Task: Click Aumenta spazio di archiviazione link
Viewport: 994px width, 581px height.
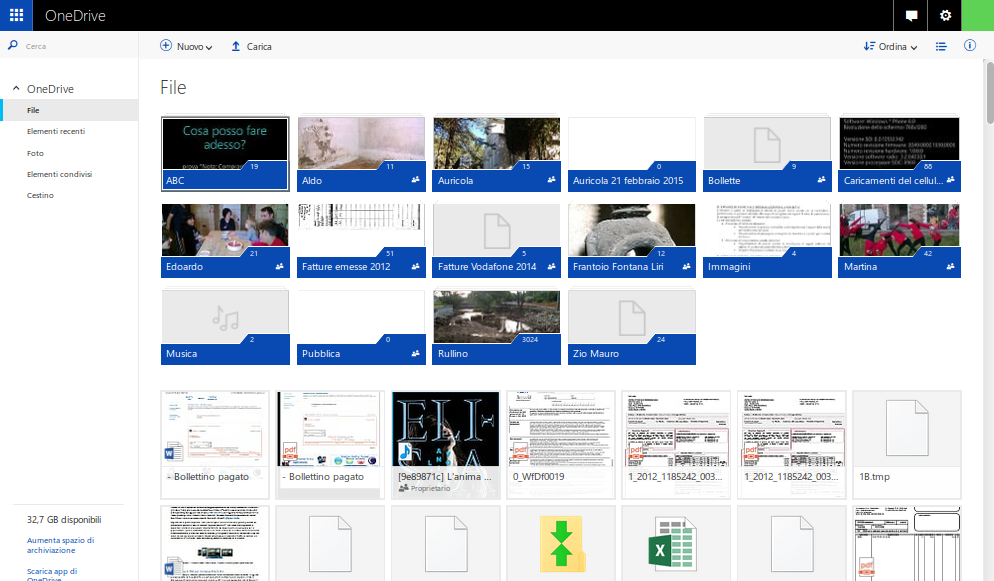Action: point(61,545)
